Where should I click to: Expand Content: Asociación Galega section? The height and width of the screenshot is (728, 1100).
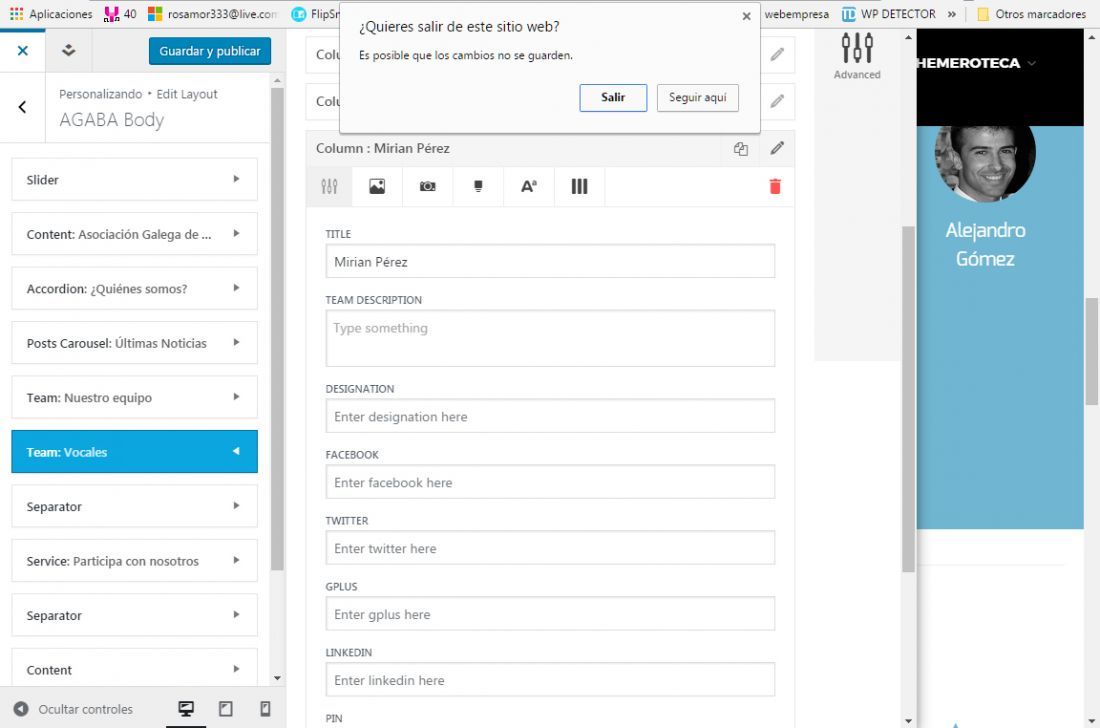135,234
